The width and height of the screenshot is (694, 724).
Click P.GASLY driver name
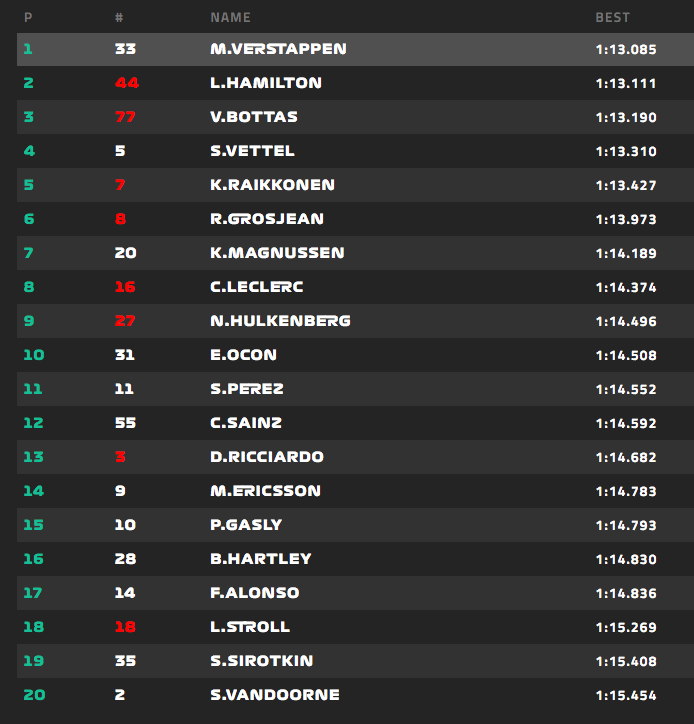tap(246, 525)
